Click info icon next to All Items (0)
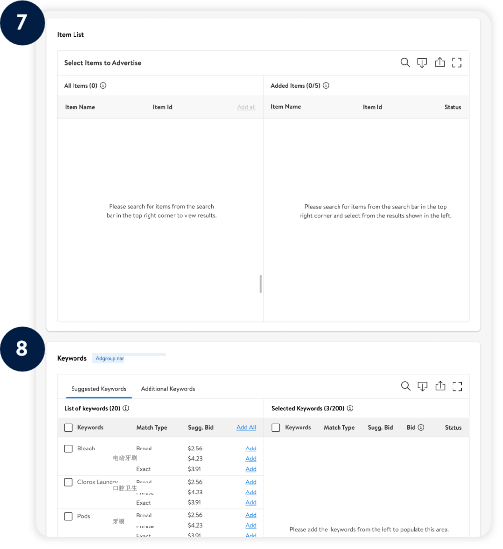503x549 pixels. coord(103,85)
